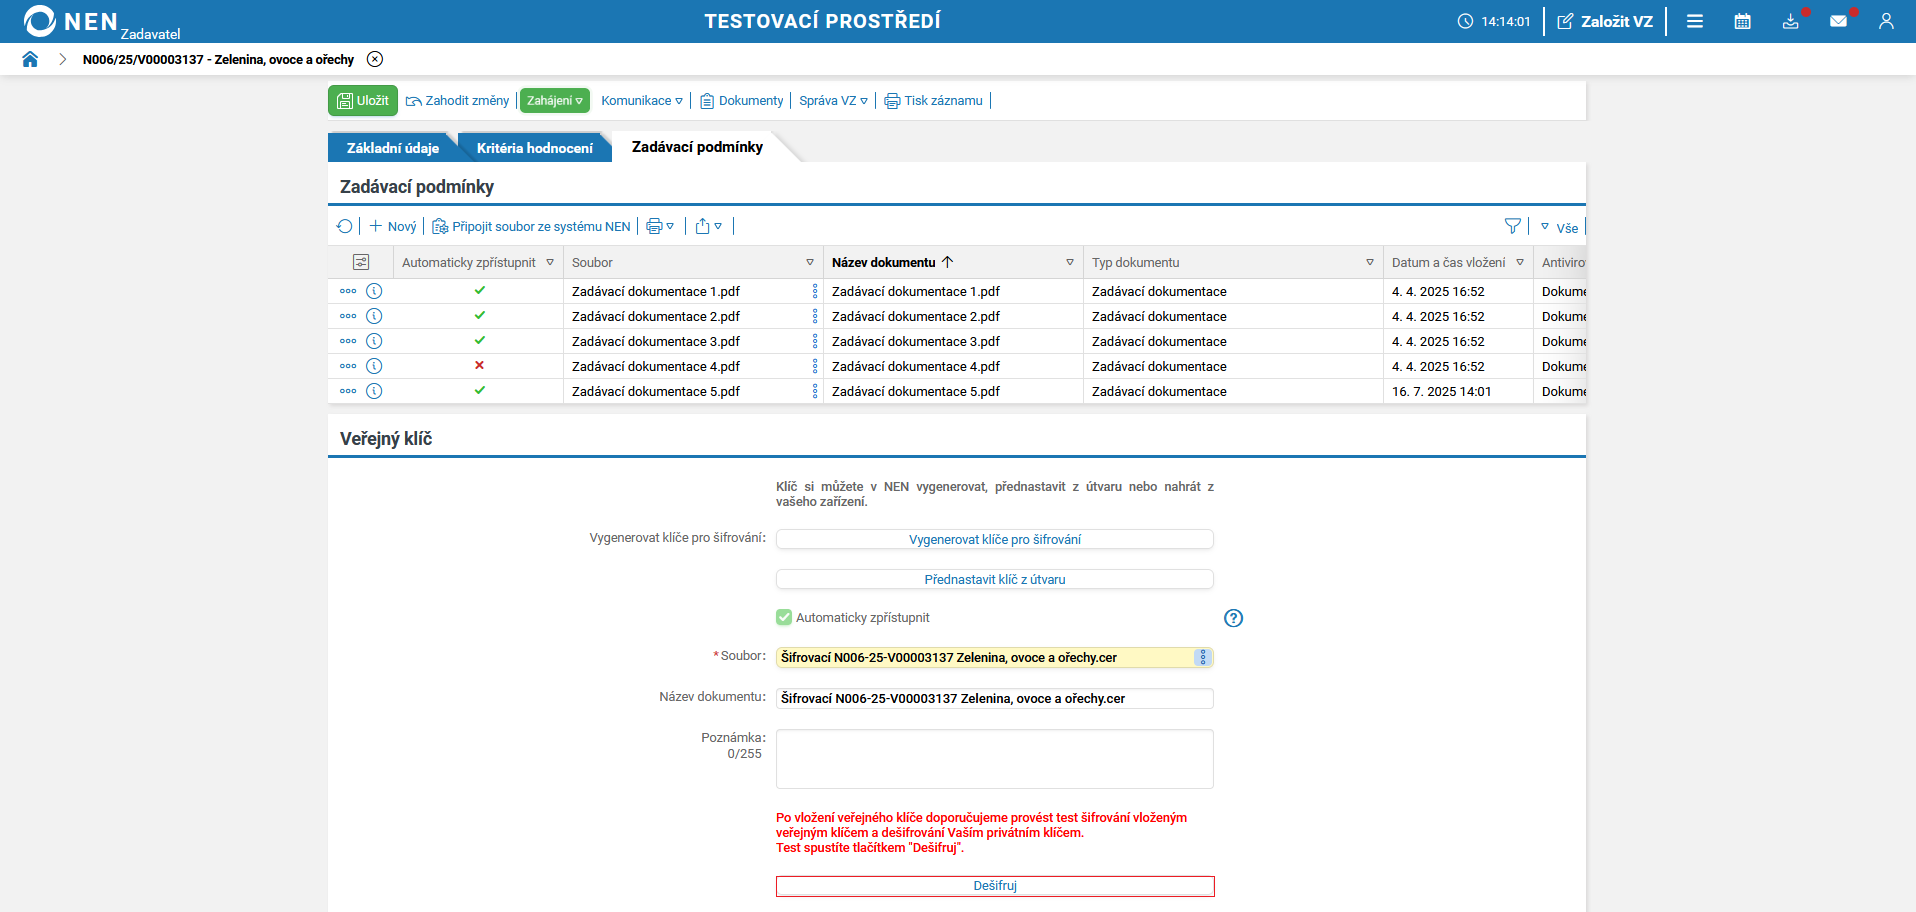Show info for Zadávací dokumentace 3.pdf row
Viewport: 1916px width, 912px height.
(x=374, y=341)
